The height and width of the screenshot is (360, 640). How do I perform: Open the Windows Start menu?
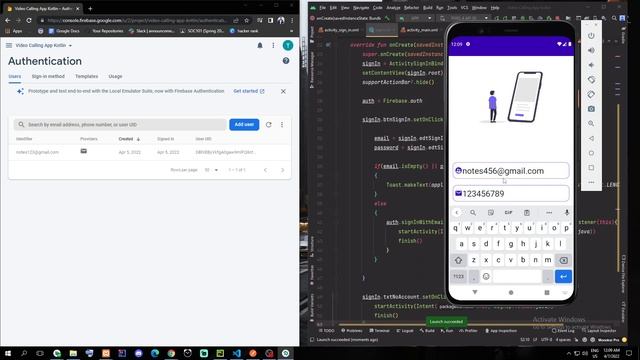pyautogui.click(x=7, y=353)
